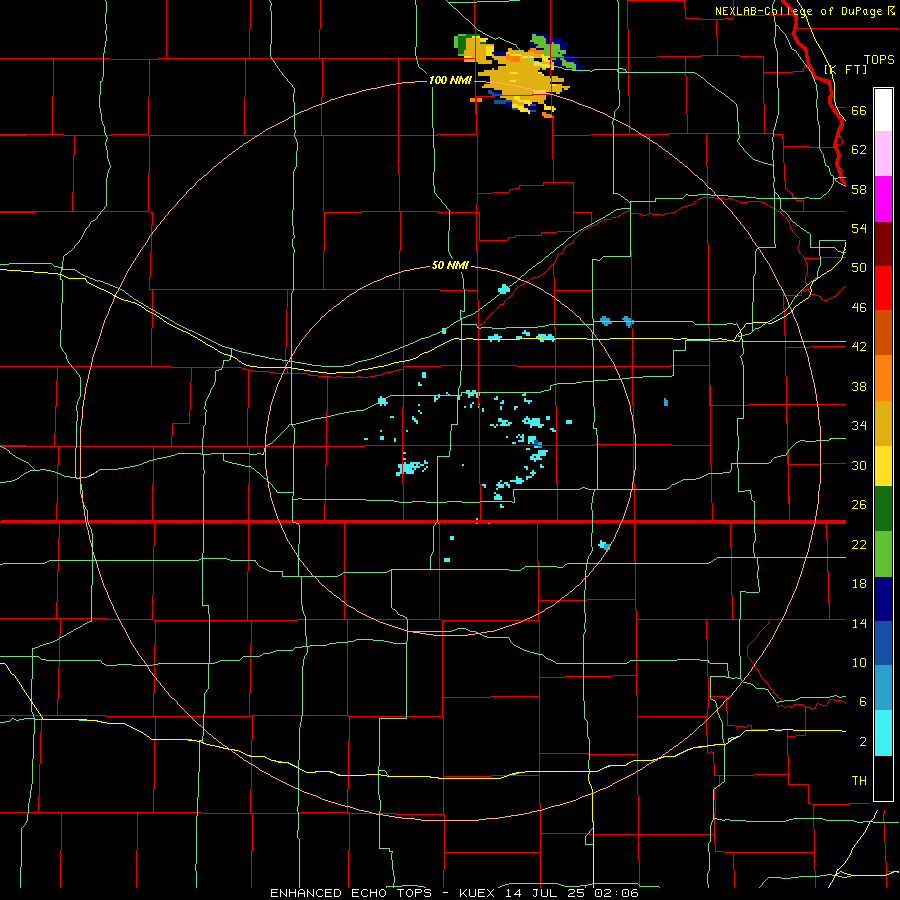900x900 pixels.
Task: Select the bright red legend swatch
Action: (883, 288)
